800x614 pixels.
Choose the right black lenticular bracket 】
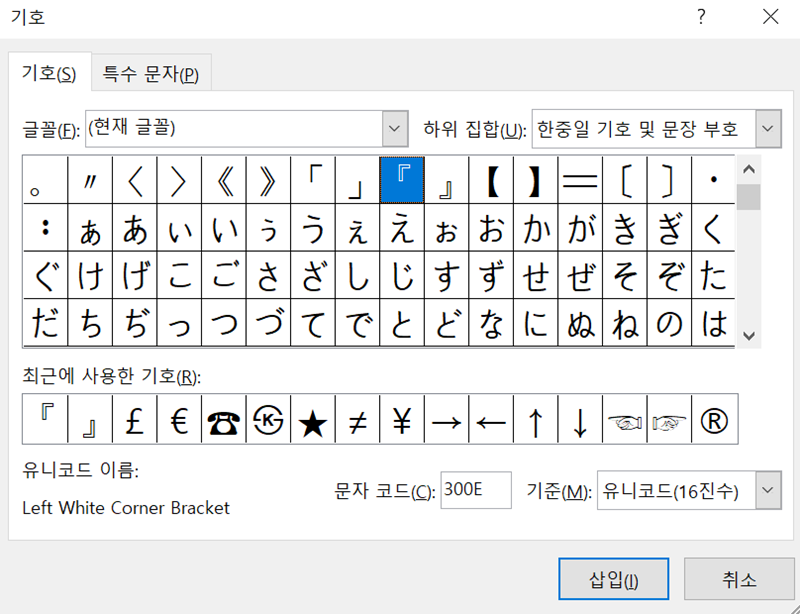click(x=535, y=180)
